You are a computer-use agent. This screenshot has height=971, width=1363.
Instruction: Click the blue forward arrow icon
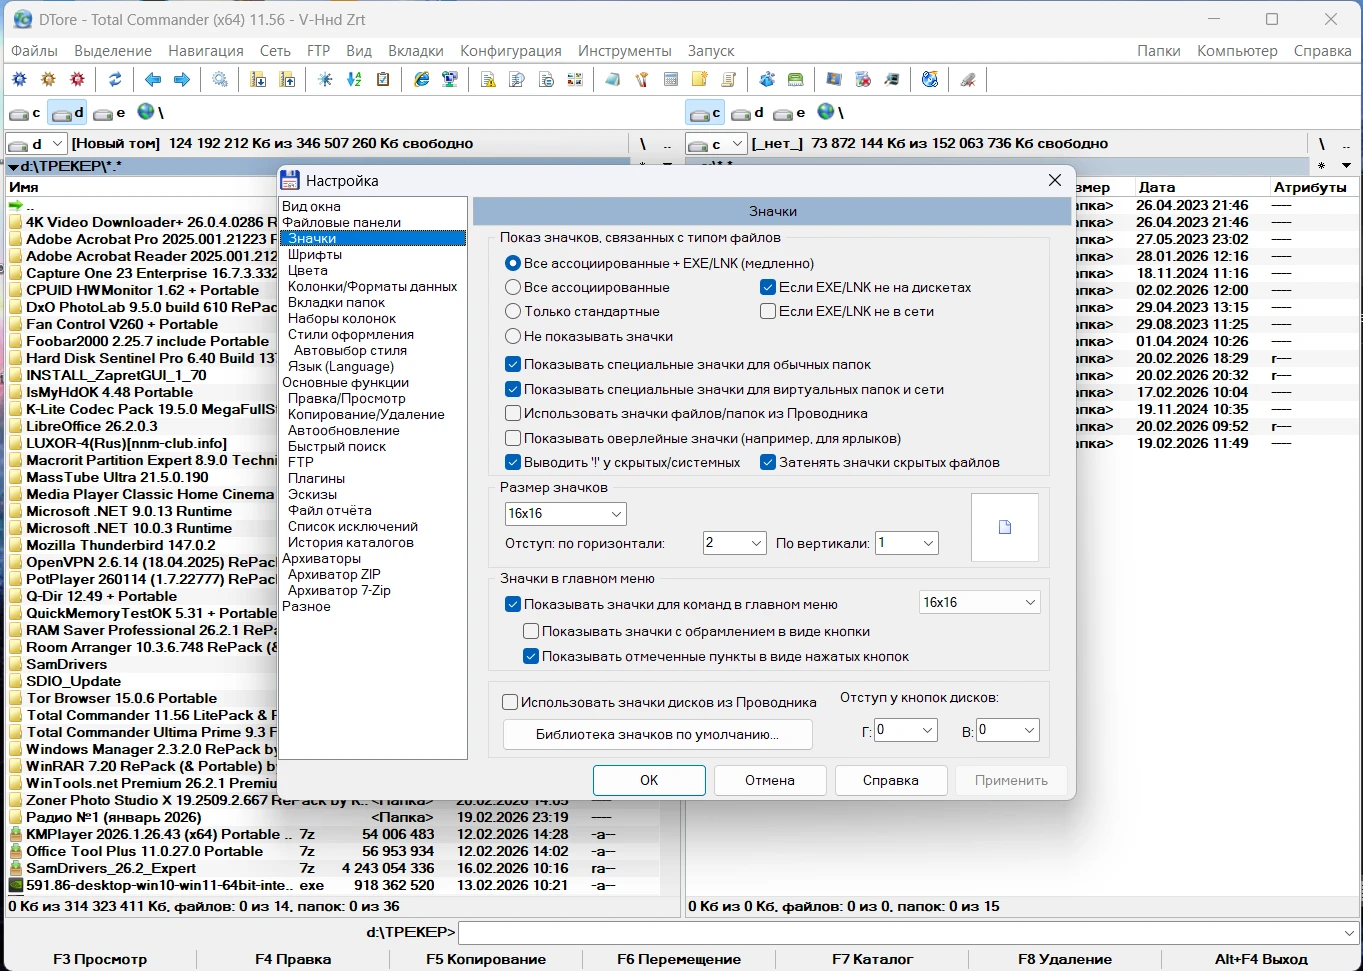coord(182,80)
